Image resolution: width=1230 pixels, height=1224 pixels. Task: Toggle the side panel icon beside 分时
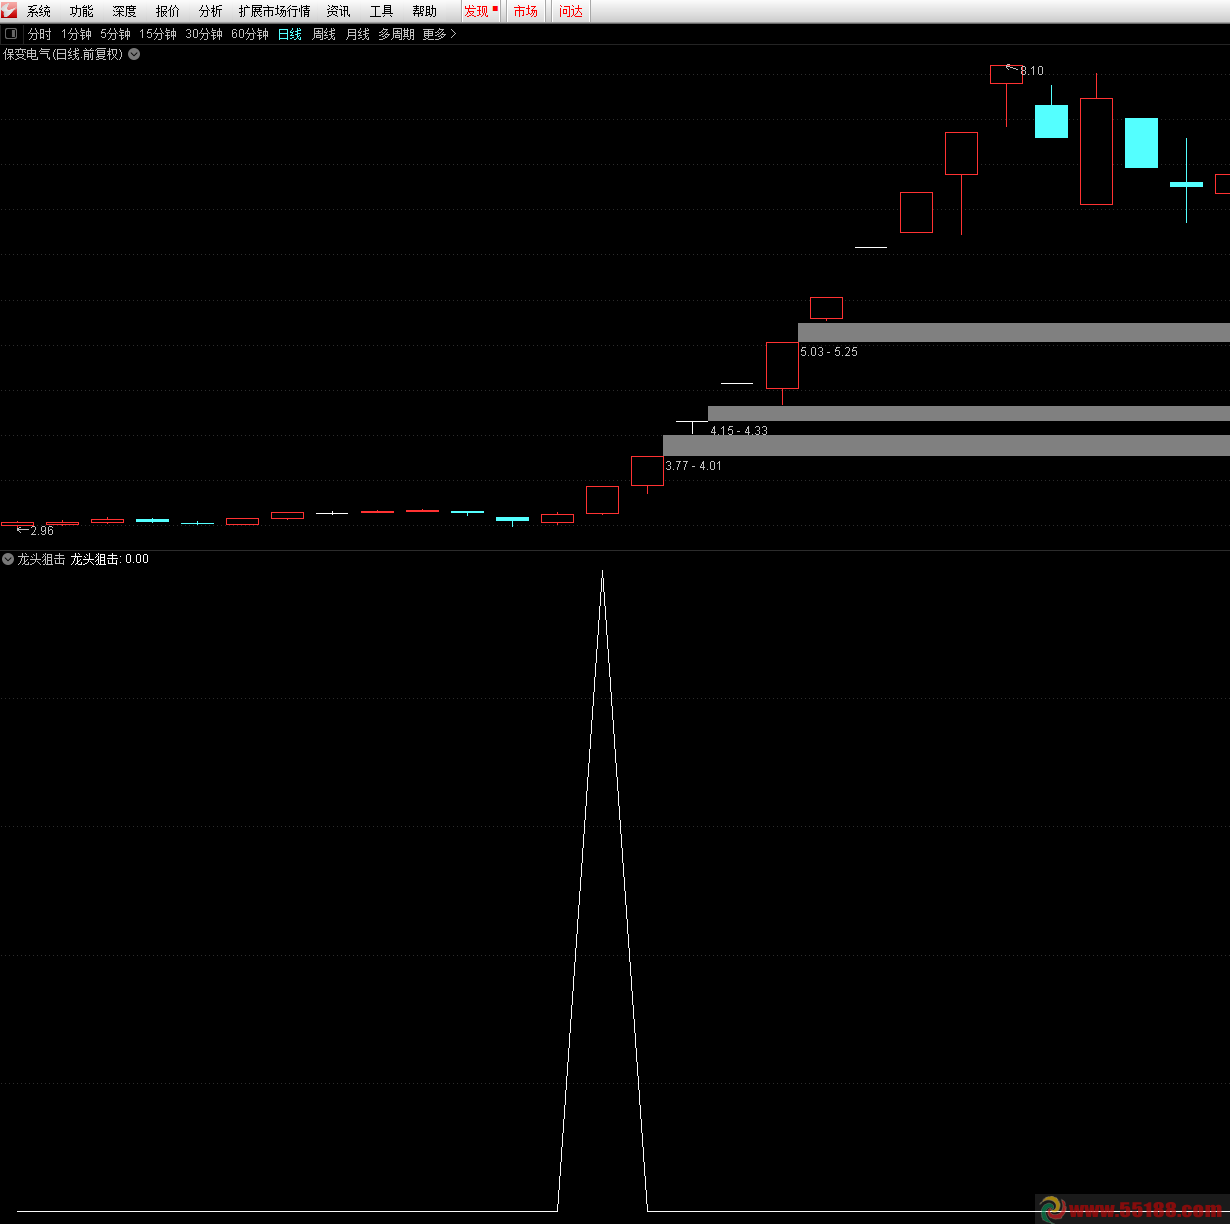click(11, 34)
